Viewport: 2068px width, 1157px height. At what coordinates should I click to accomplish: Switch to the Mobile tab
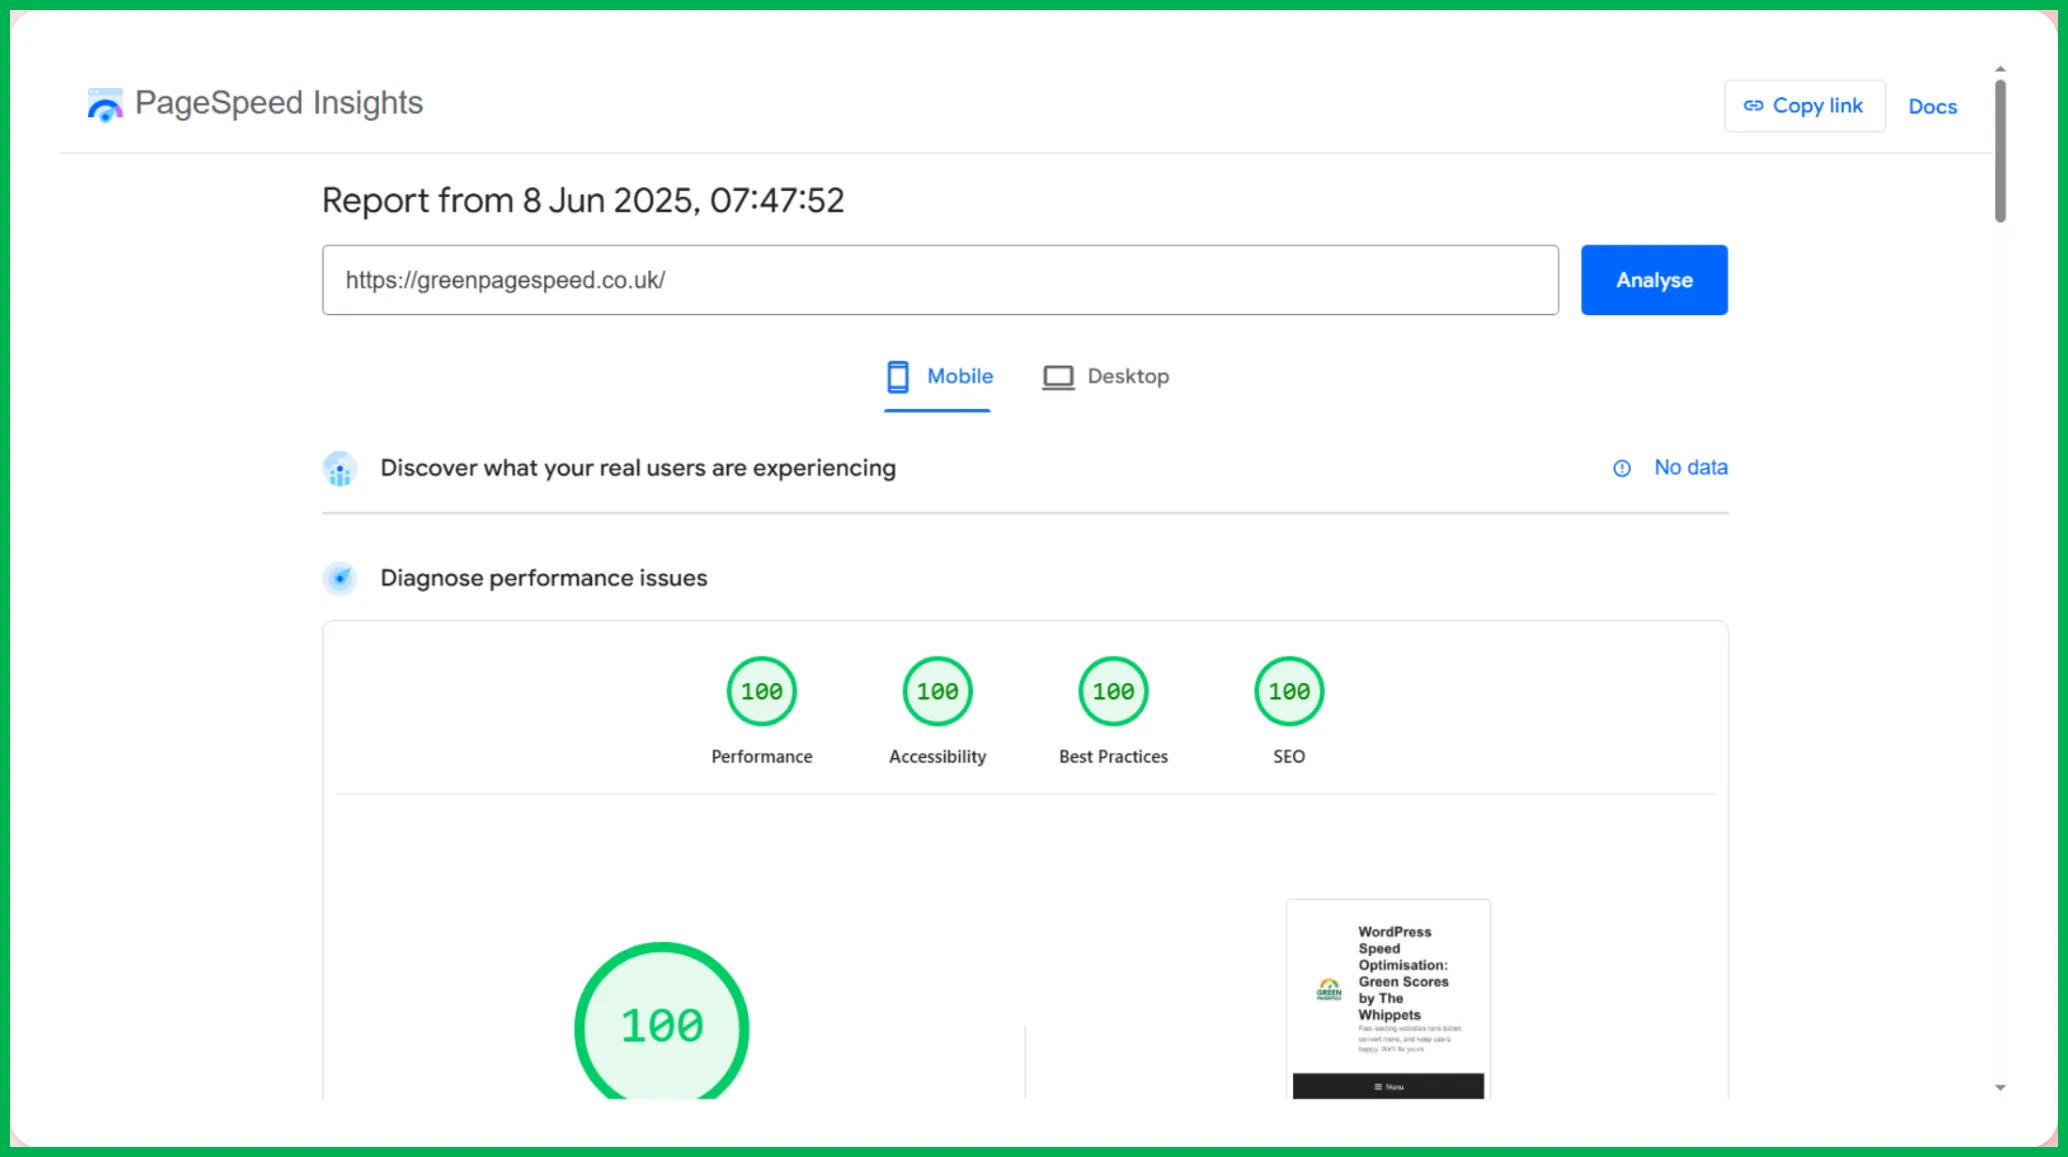tap(938, 377)
